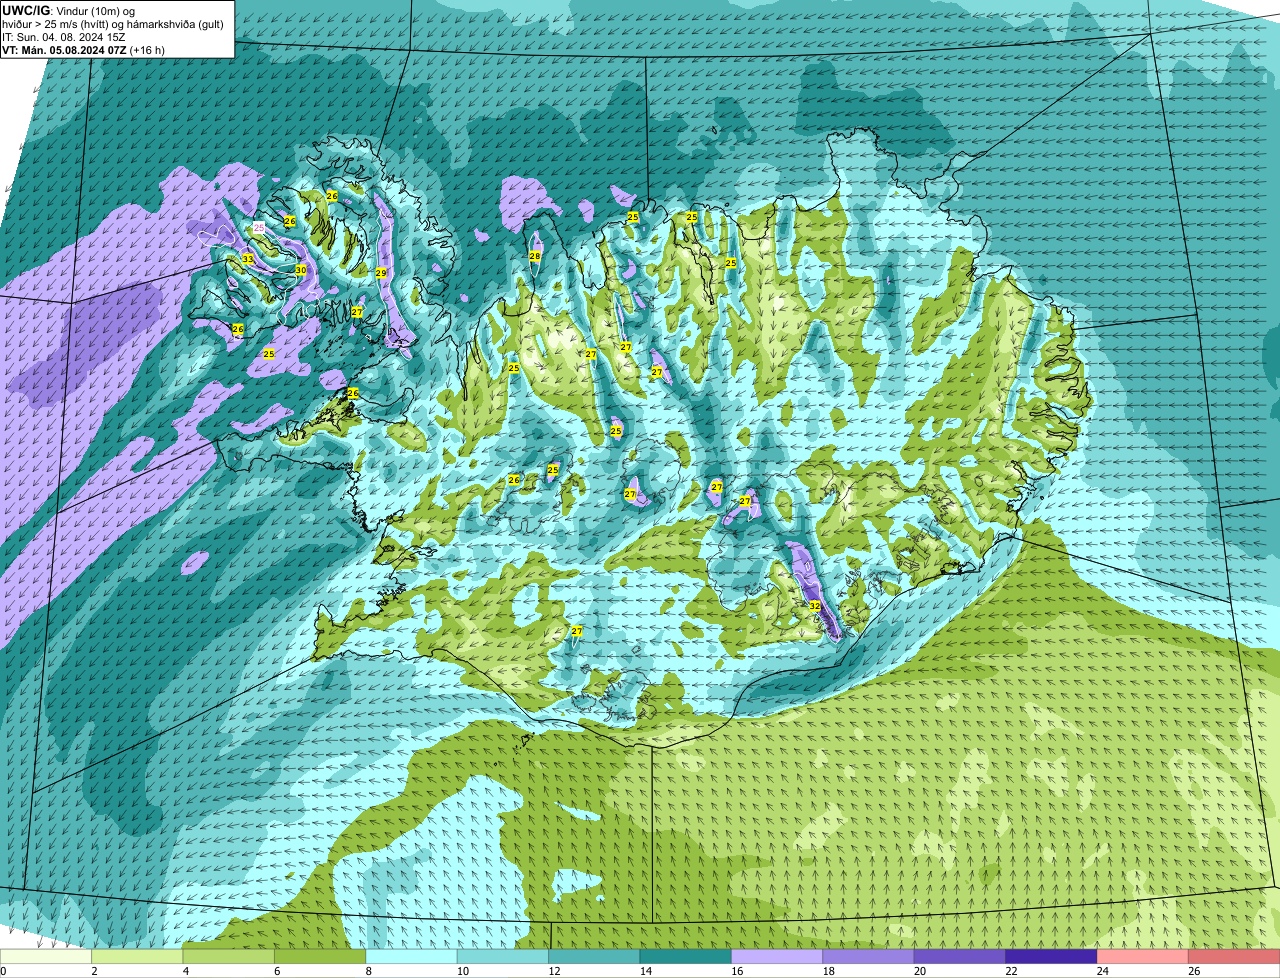The image size is (1280, 978).
Task: Select the teal 12–14 m/s legend swatch
Action: [x=595, y=956]
